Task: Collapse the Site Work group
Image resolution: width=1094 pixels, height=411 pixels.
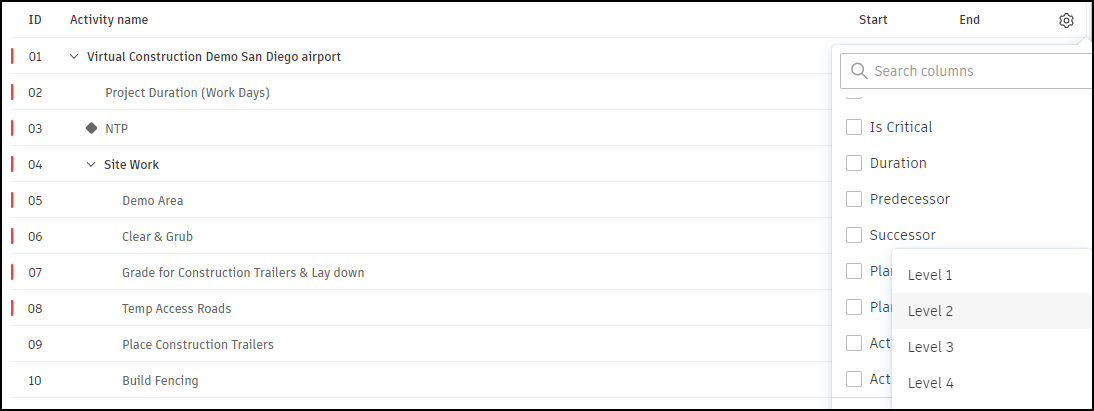Action: click(91, 165)
